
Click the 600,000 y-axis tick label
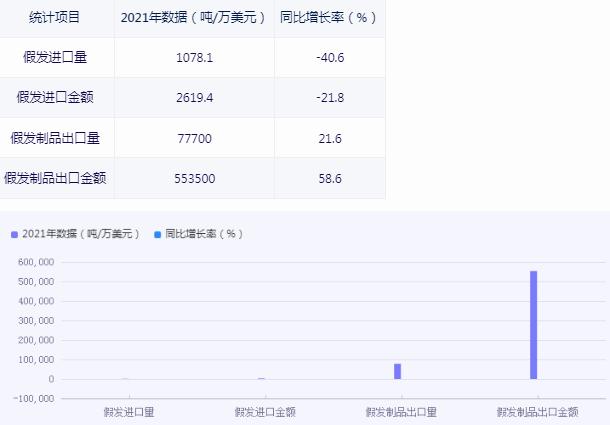36,263
